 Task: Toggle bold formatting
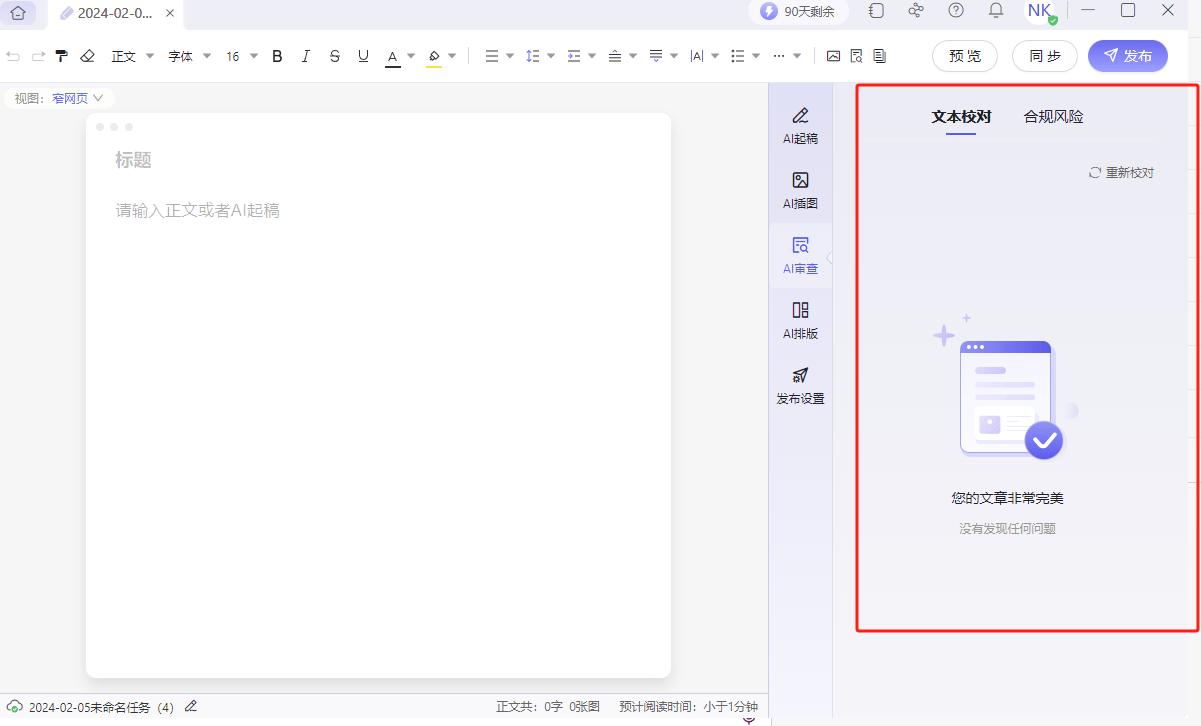[277, 56]
